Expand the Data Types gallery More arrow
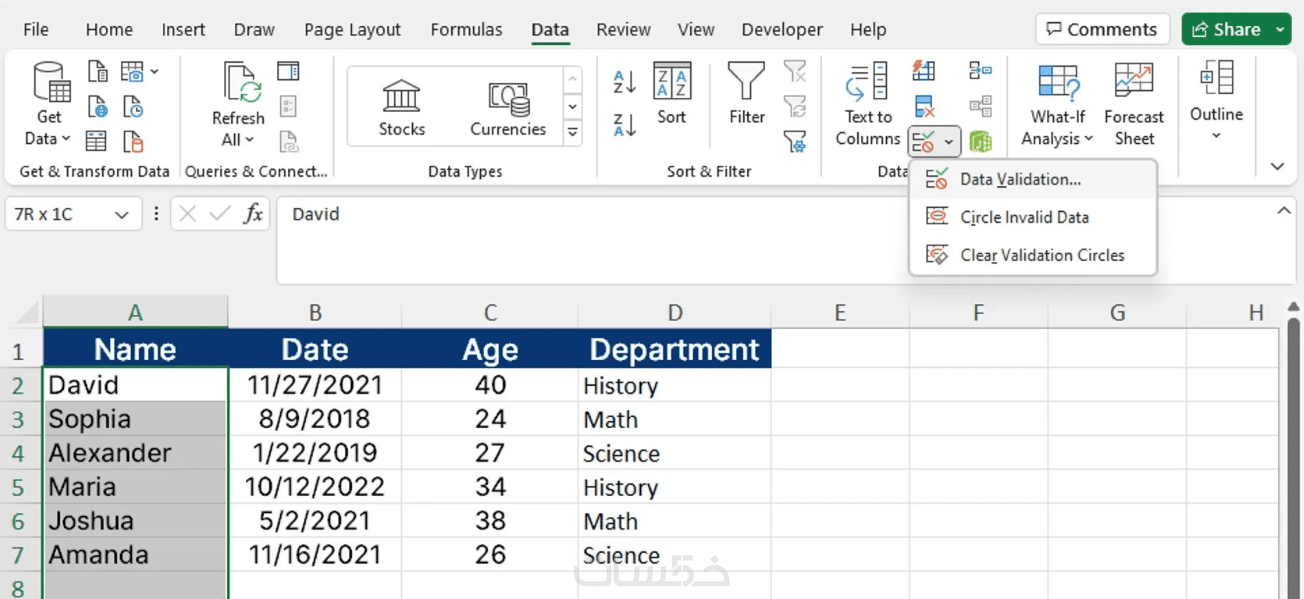This screenshot has width=1304, height=599. [x=573, y=131]
